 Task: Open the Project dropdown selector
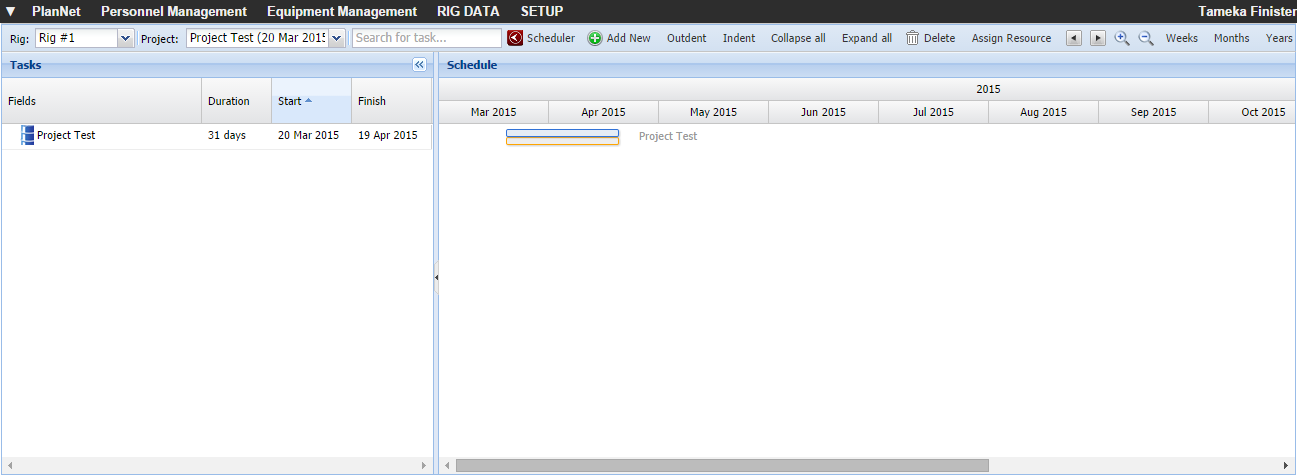click(336, 38)
